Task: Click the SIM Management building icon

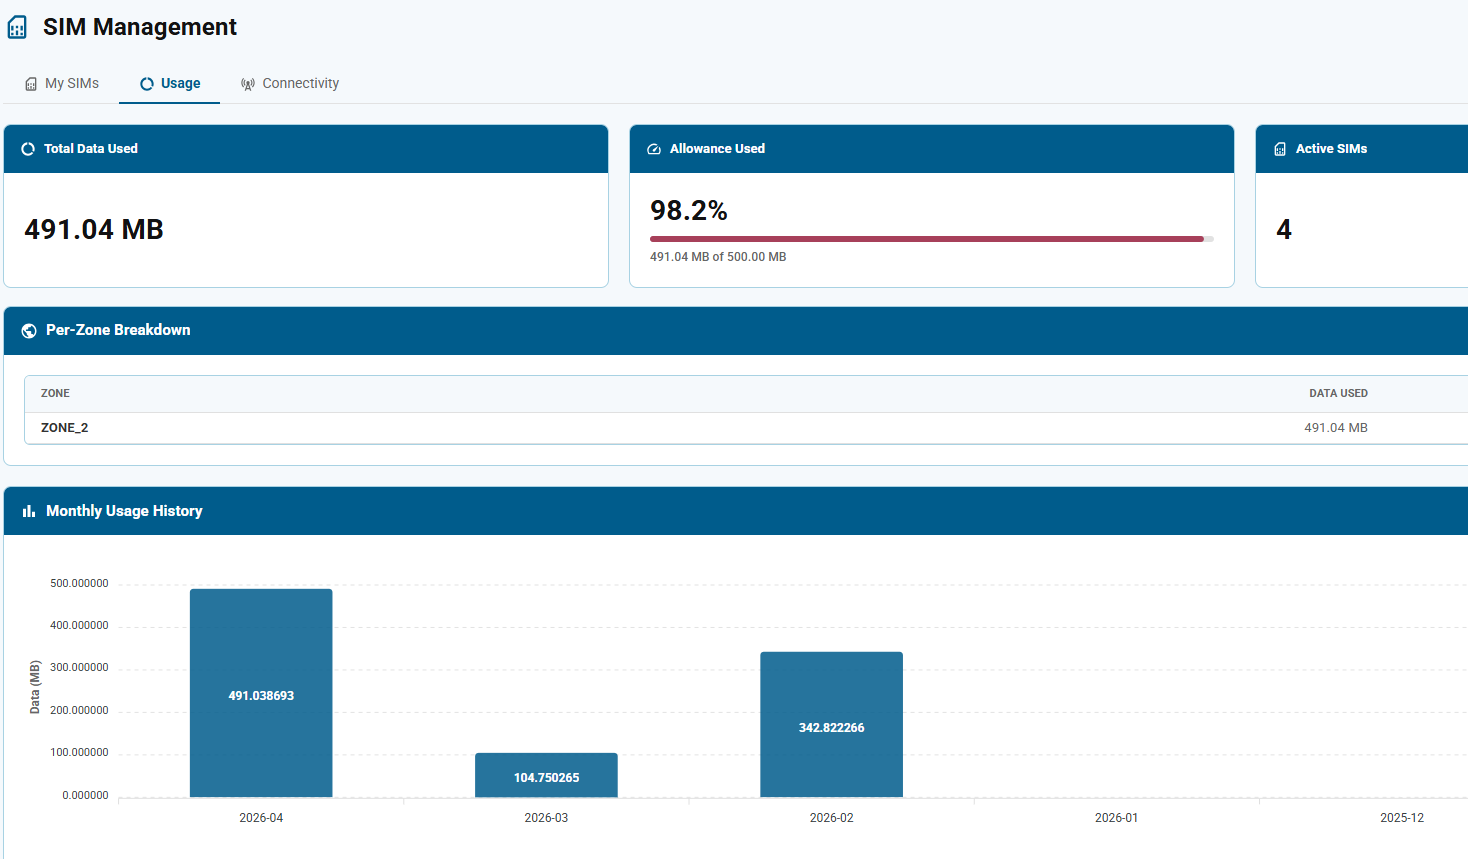Action: 16,26
